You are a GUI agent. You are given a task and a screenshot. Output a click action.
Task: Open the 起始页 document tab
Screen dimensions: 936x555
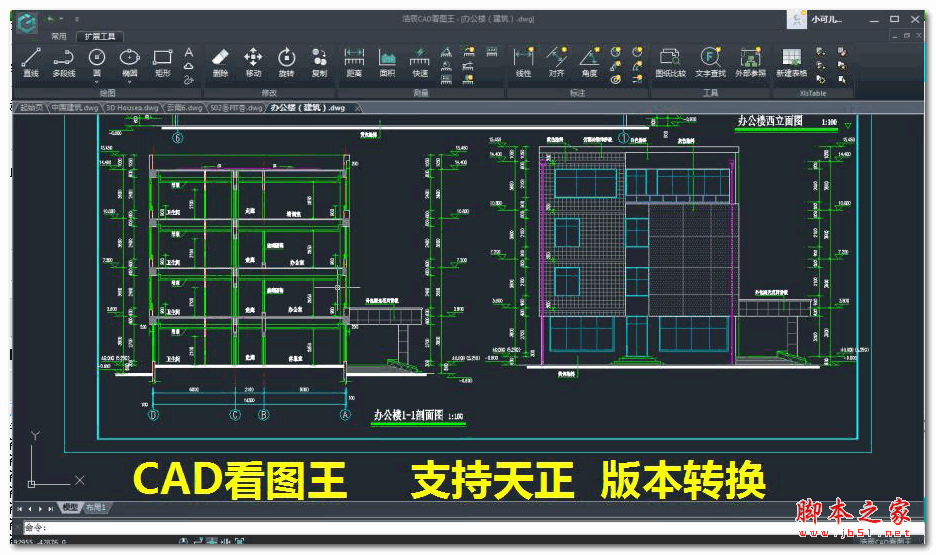tap(31, 108)
